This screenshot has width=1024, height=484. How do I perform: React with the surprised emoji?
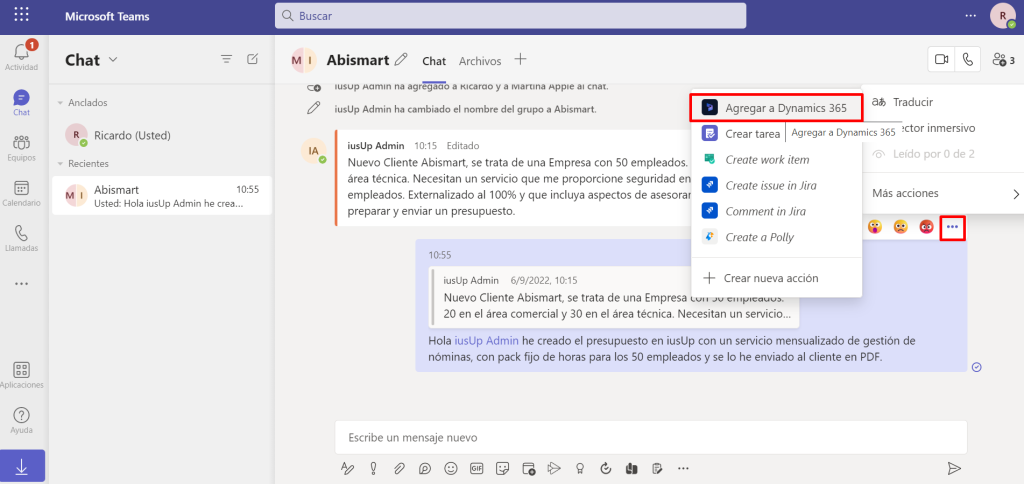pos(875,227)
